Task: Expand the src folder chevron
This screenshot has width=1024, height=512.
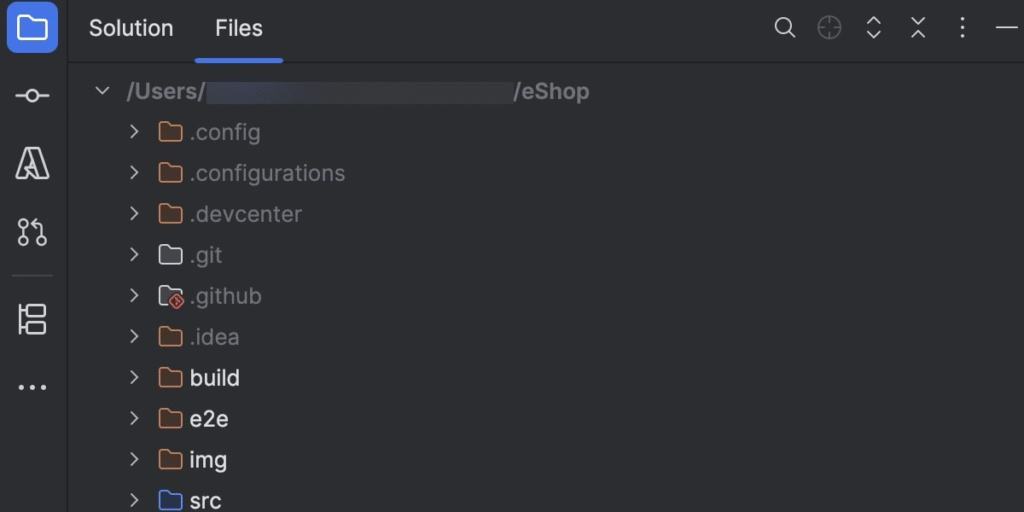Action: [134, 500]
